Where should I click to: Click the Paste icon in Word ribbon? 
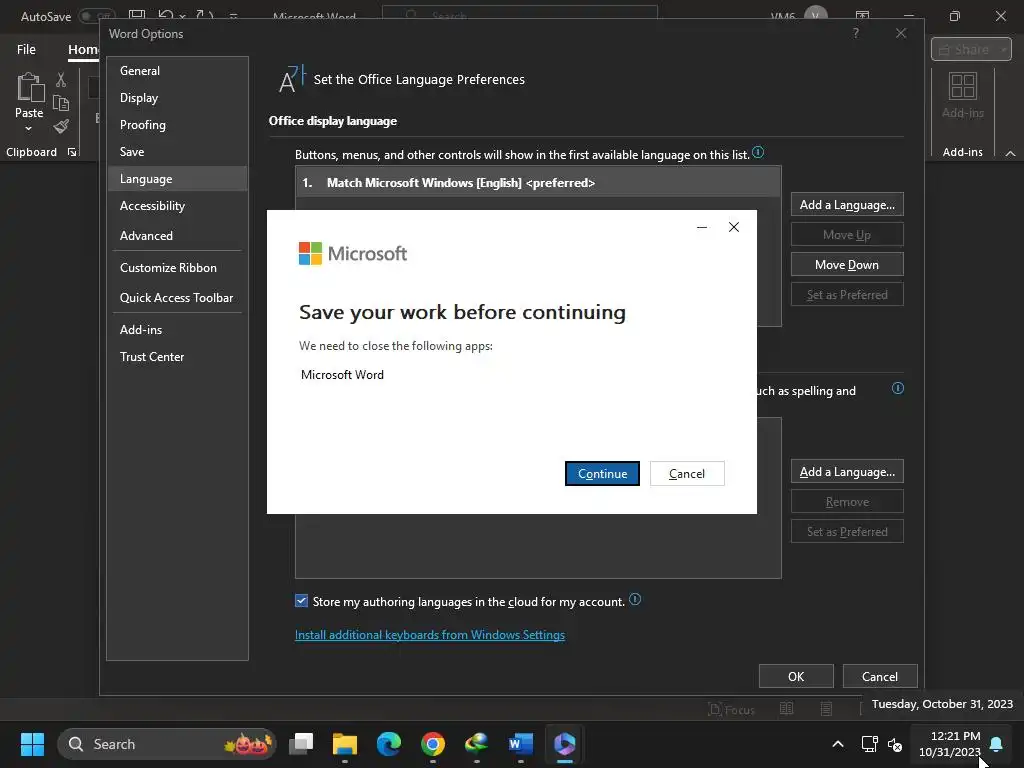point(29,88)
